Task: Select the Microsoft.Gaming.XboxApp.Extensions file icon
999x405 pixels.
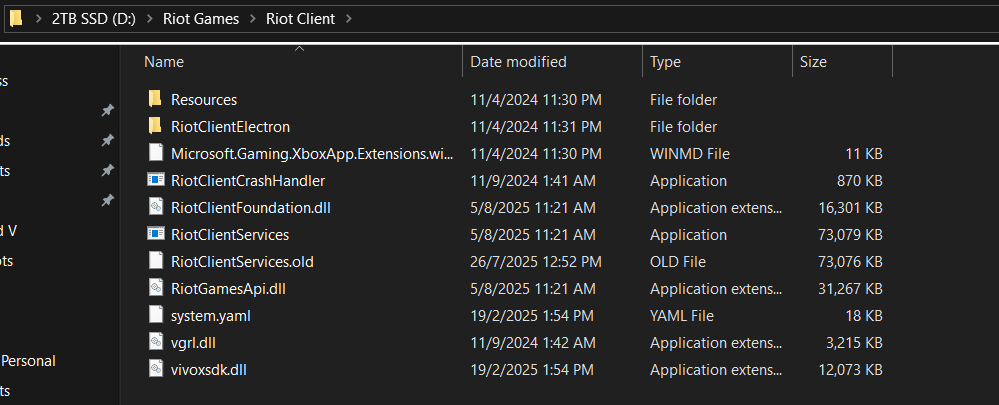Action: click(x=155, y=153)
